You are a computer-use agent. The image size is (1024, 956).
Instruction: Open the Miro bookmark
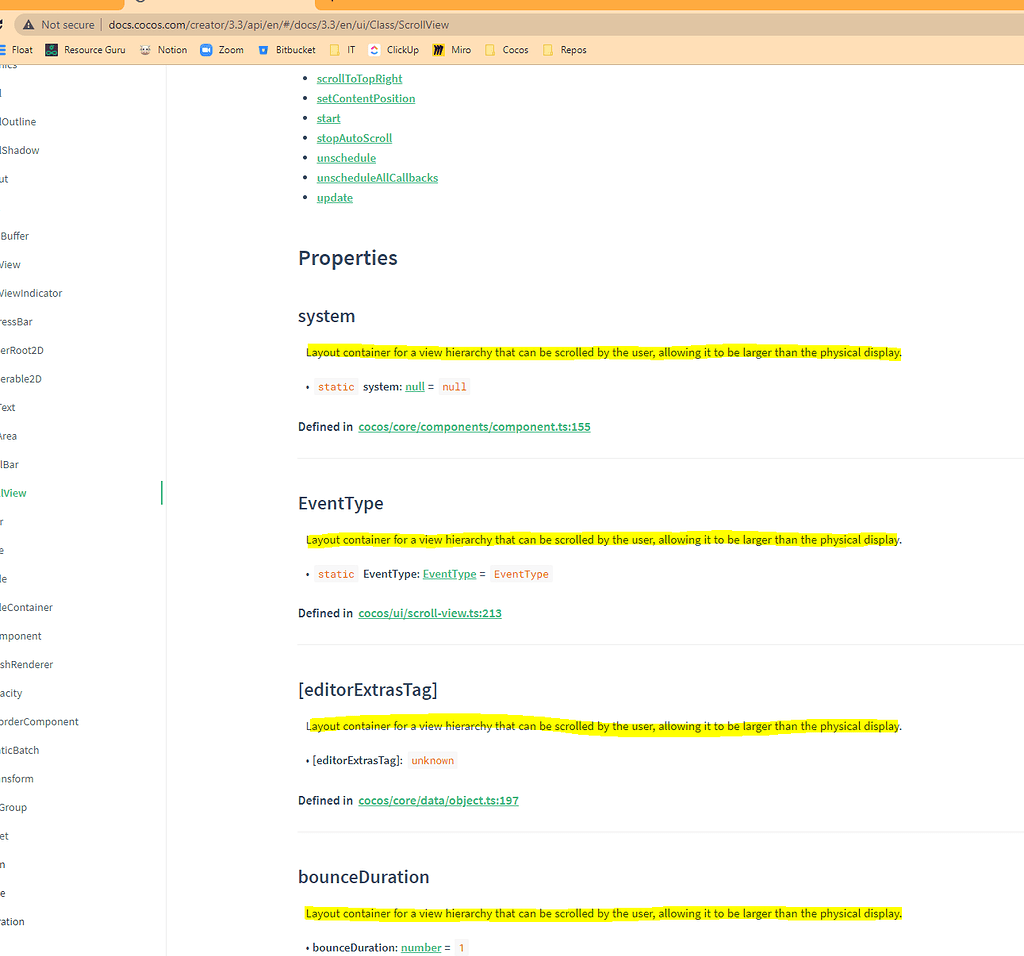[451, 50]
